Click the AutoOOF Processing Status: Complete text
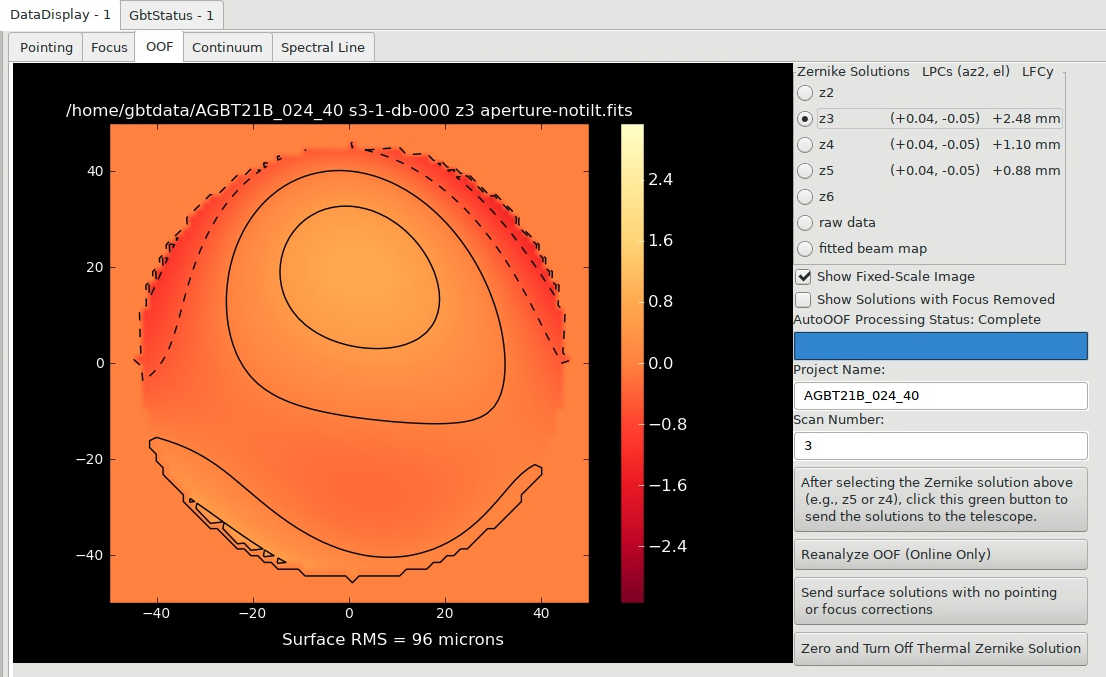Screen dimensions: 1106x677 [x=917, y=319]
